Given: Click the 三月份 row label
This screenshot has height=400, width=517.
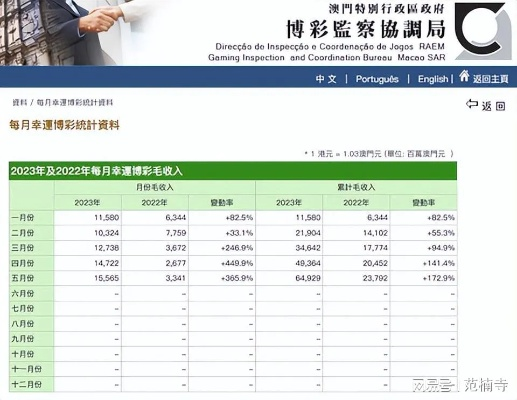Looking at the screenshot, I should [23, 248].
